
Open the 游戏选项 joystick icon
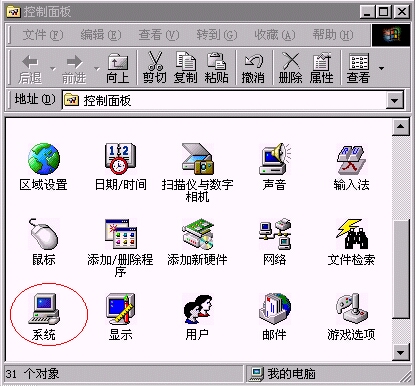pyautogui.click(x=351, y=309)
